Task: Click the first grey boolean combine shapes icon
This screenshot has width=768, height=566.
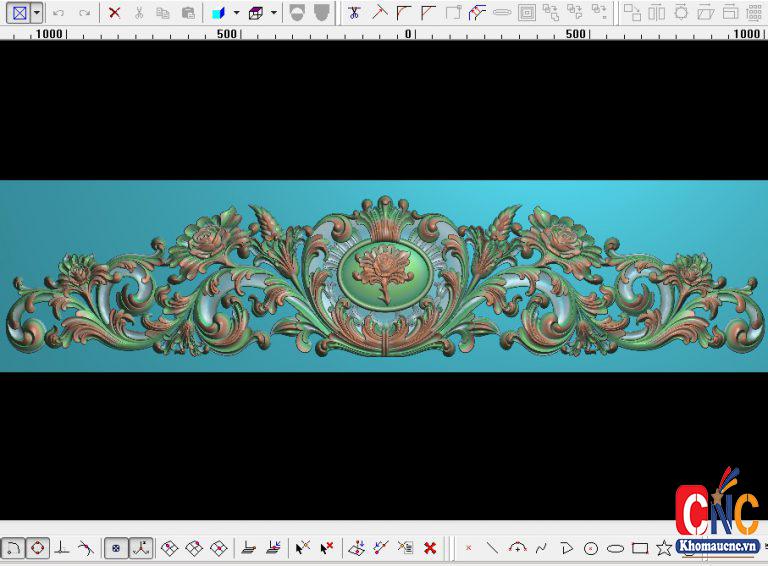Action: (551, 13)
